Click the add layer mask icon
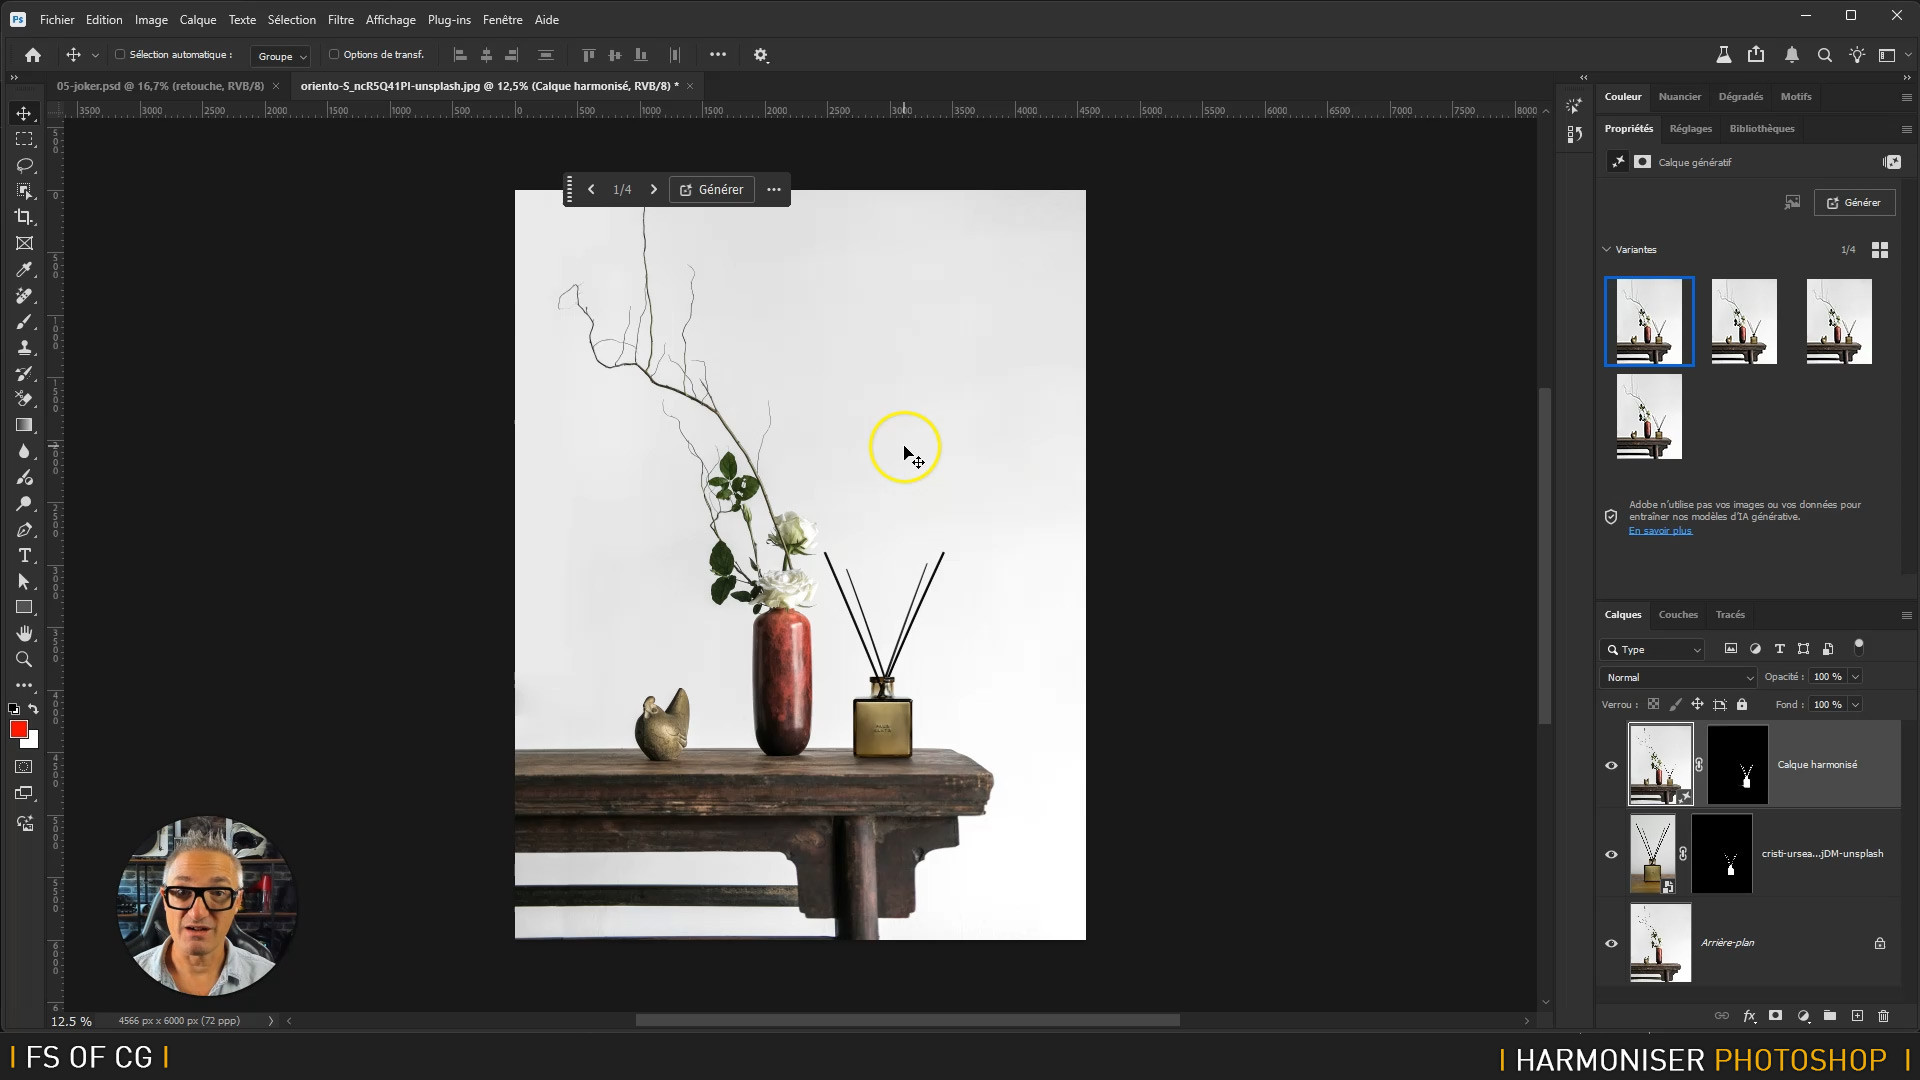 point(1776,1016)
